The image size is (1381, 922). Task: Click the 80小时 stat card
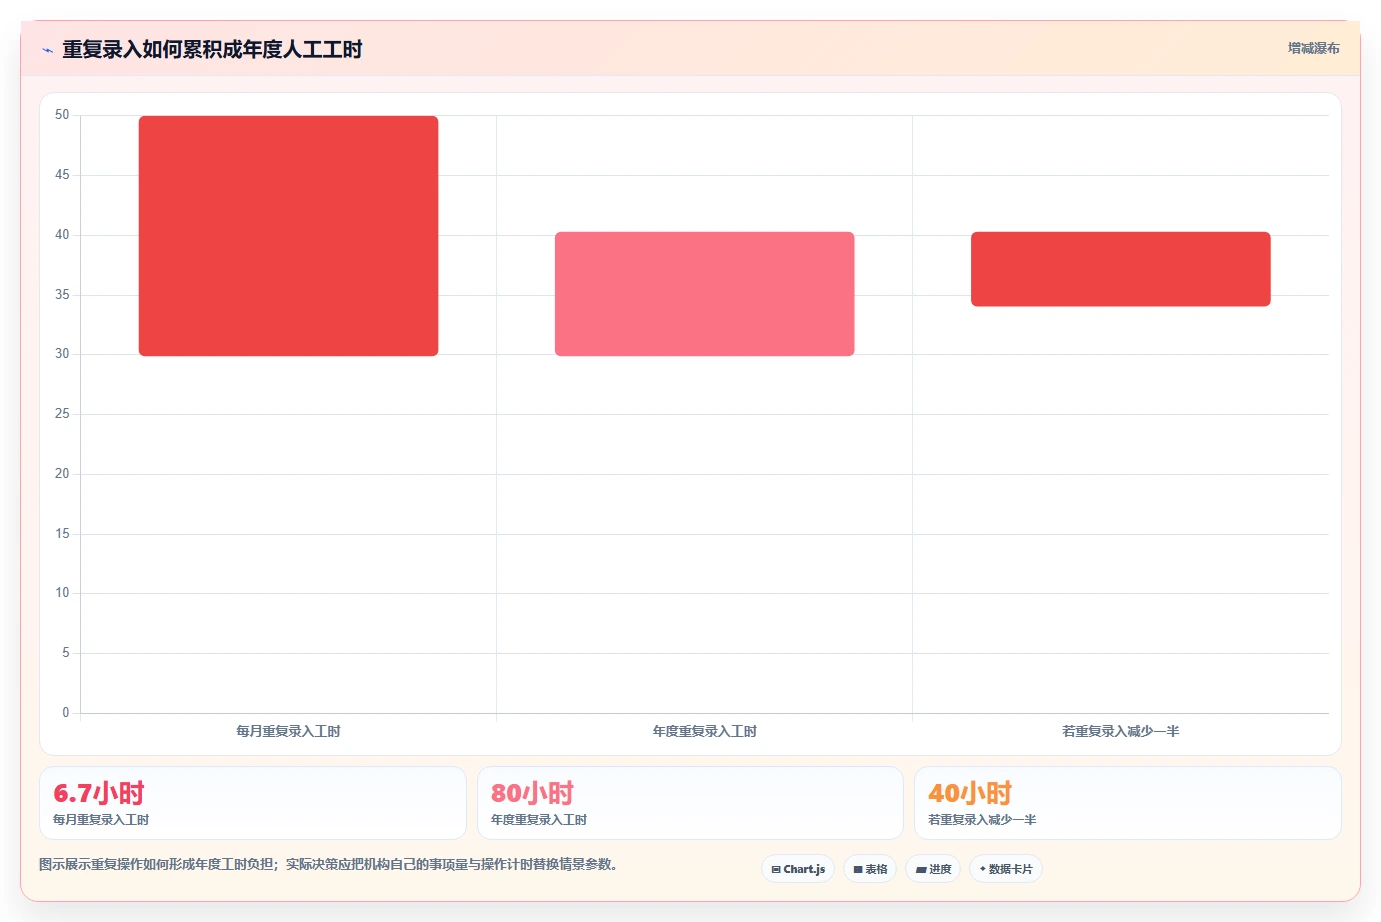[x=690, y=803]
